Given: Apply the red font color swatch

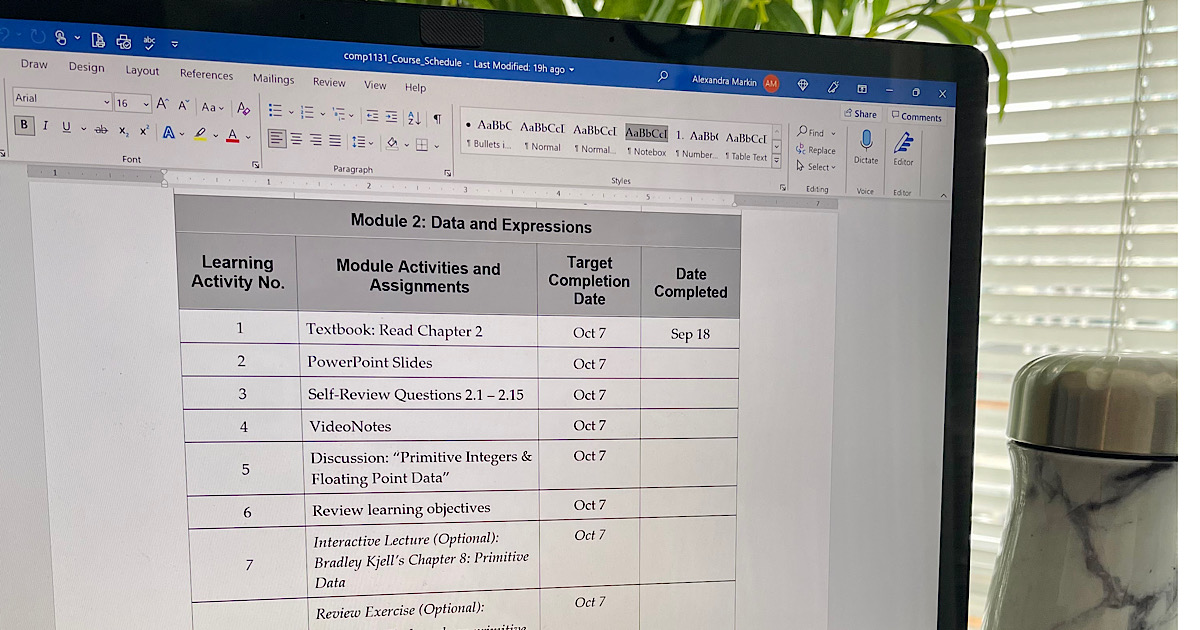Looking at the screenshot, I should 232,135.
